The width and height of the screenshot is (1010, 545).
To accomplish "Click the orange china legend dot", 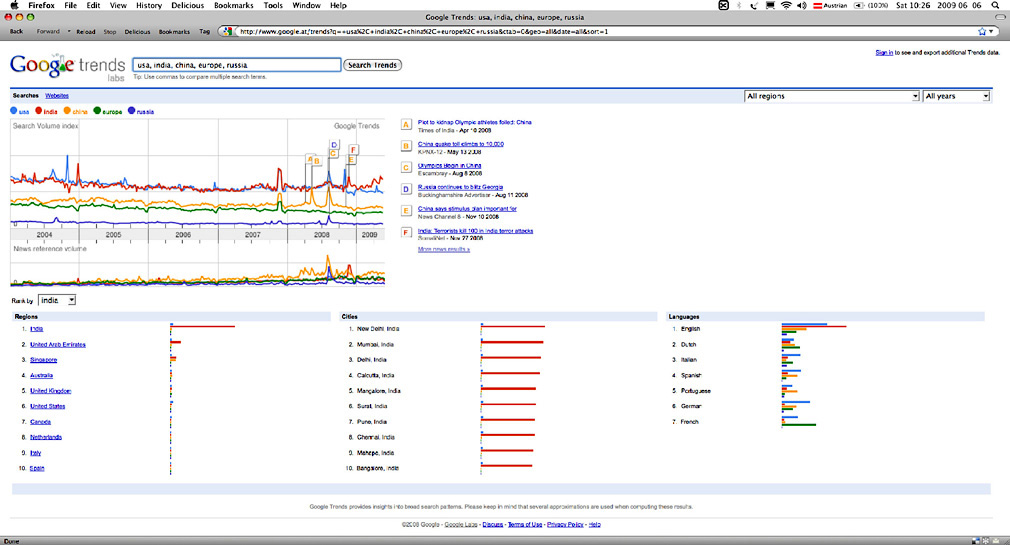I will (67, 112).
